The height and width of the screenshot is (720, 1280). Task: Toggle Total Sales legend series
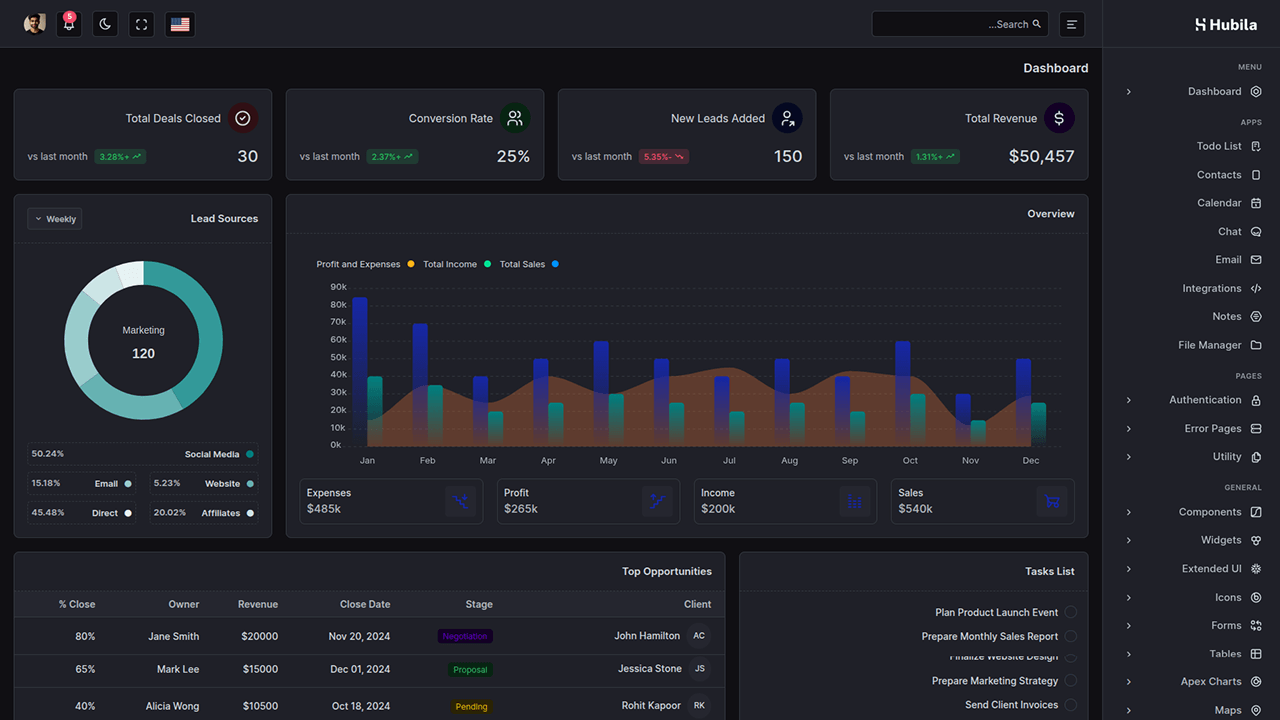529,264
